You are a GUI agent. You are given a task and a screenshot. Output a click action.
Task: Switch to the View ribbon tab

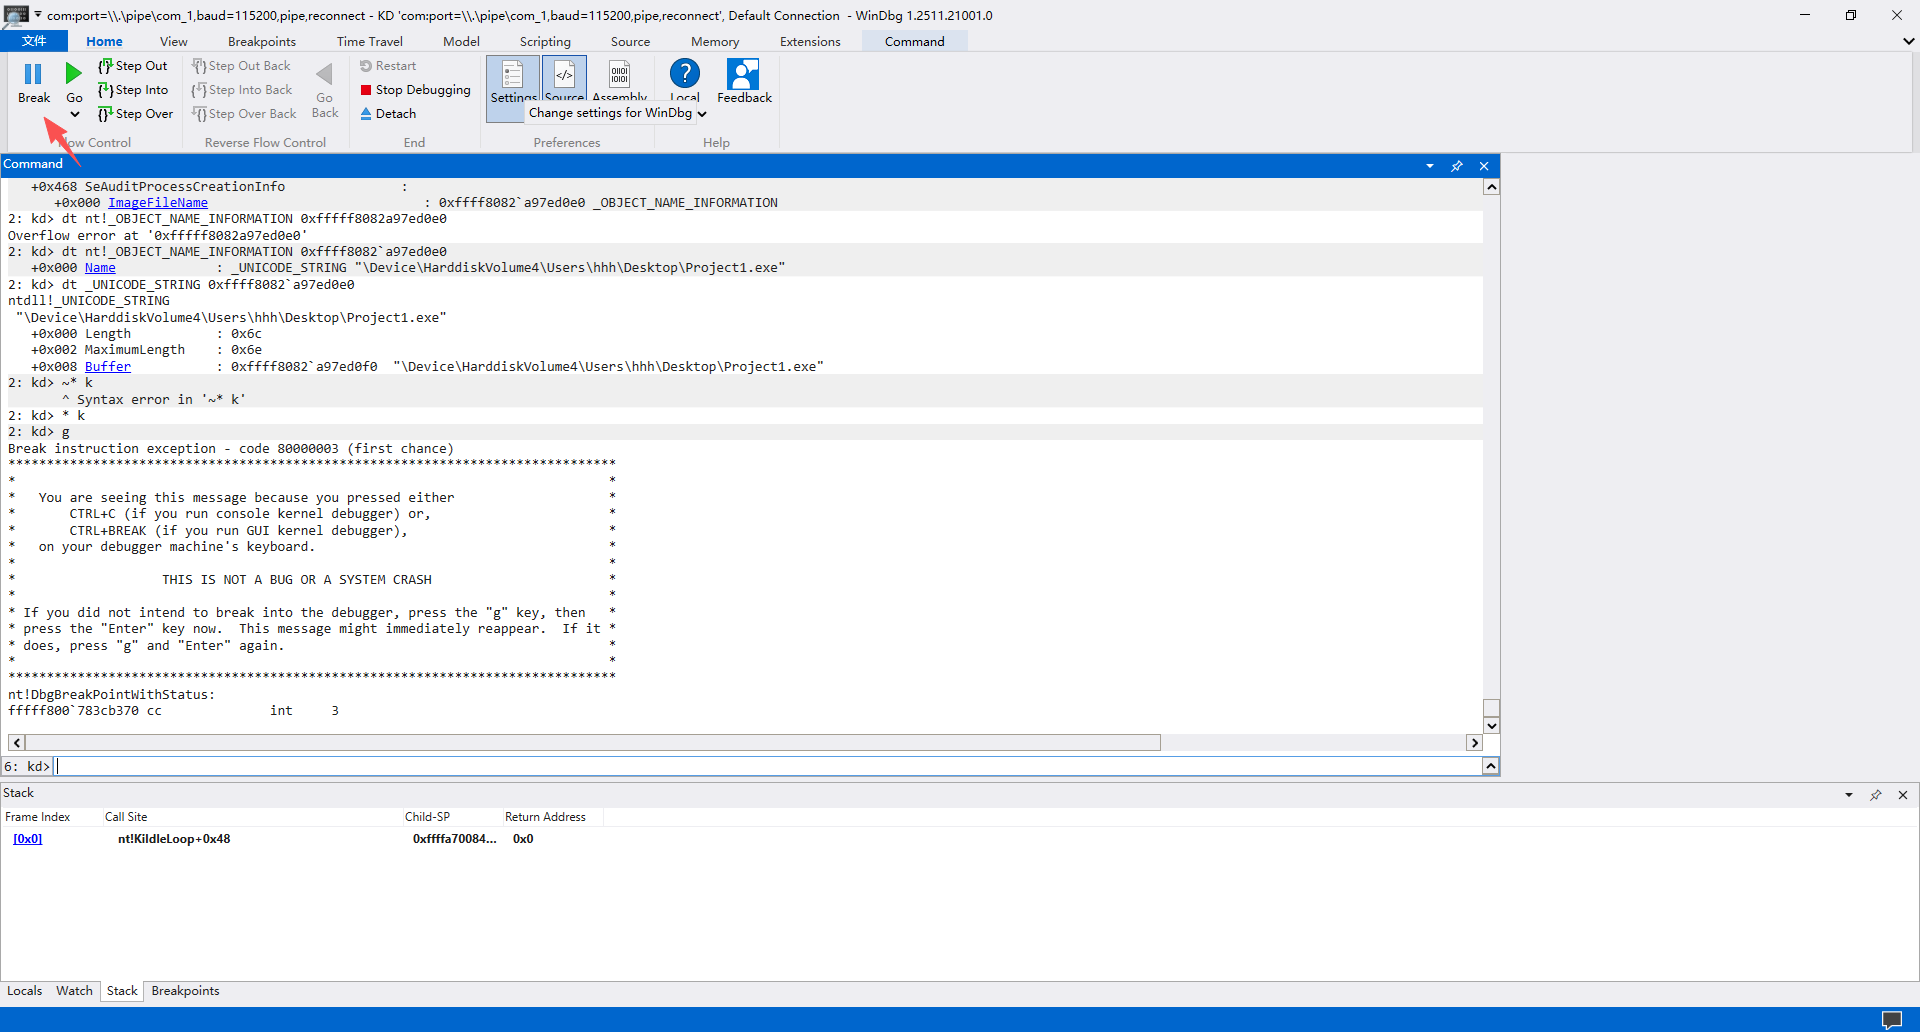173,41
